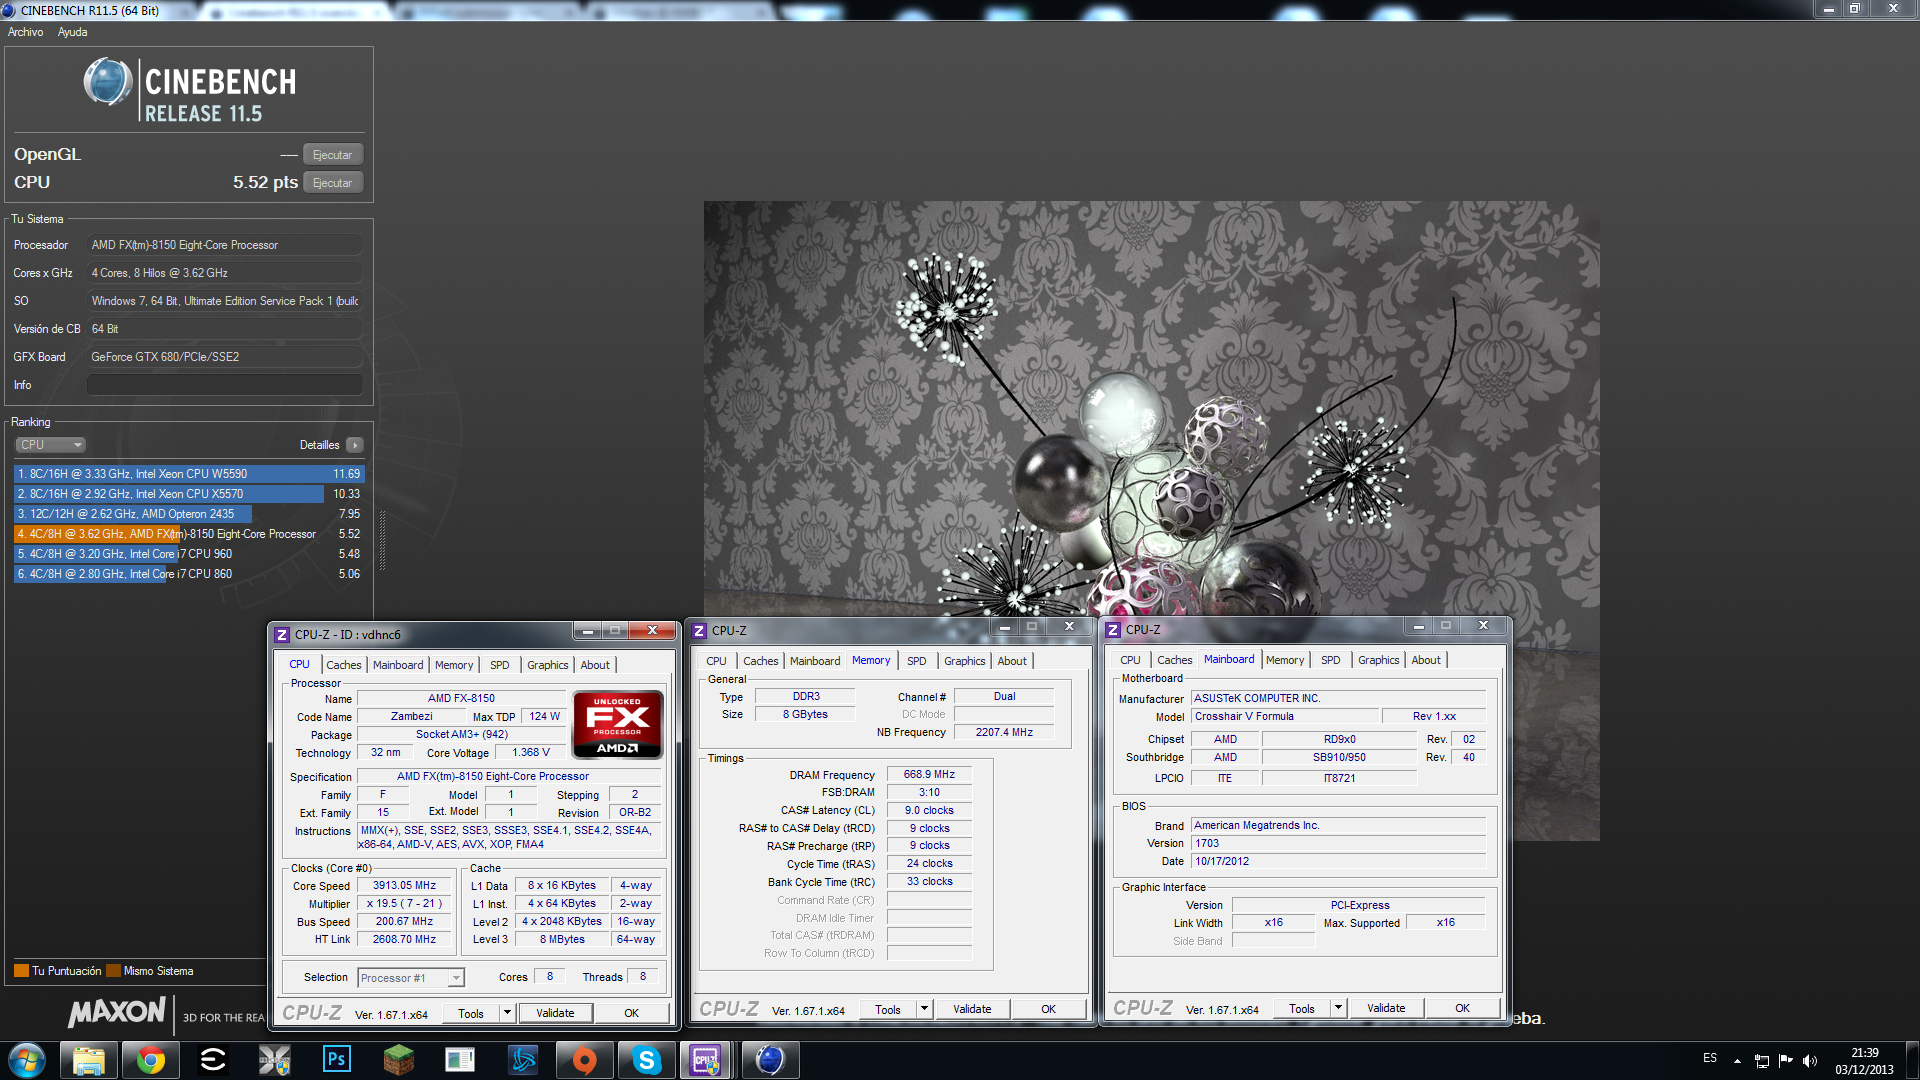Switch to SPD tab in Memory CPU-Z window
This screenshot has height=1080, width=1920.
pos(917,661)
